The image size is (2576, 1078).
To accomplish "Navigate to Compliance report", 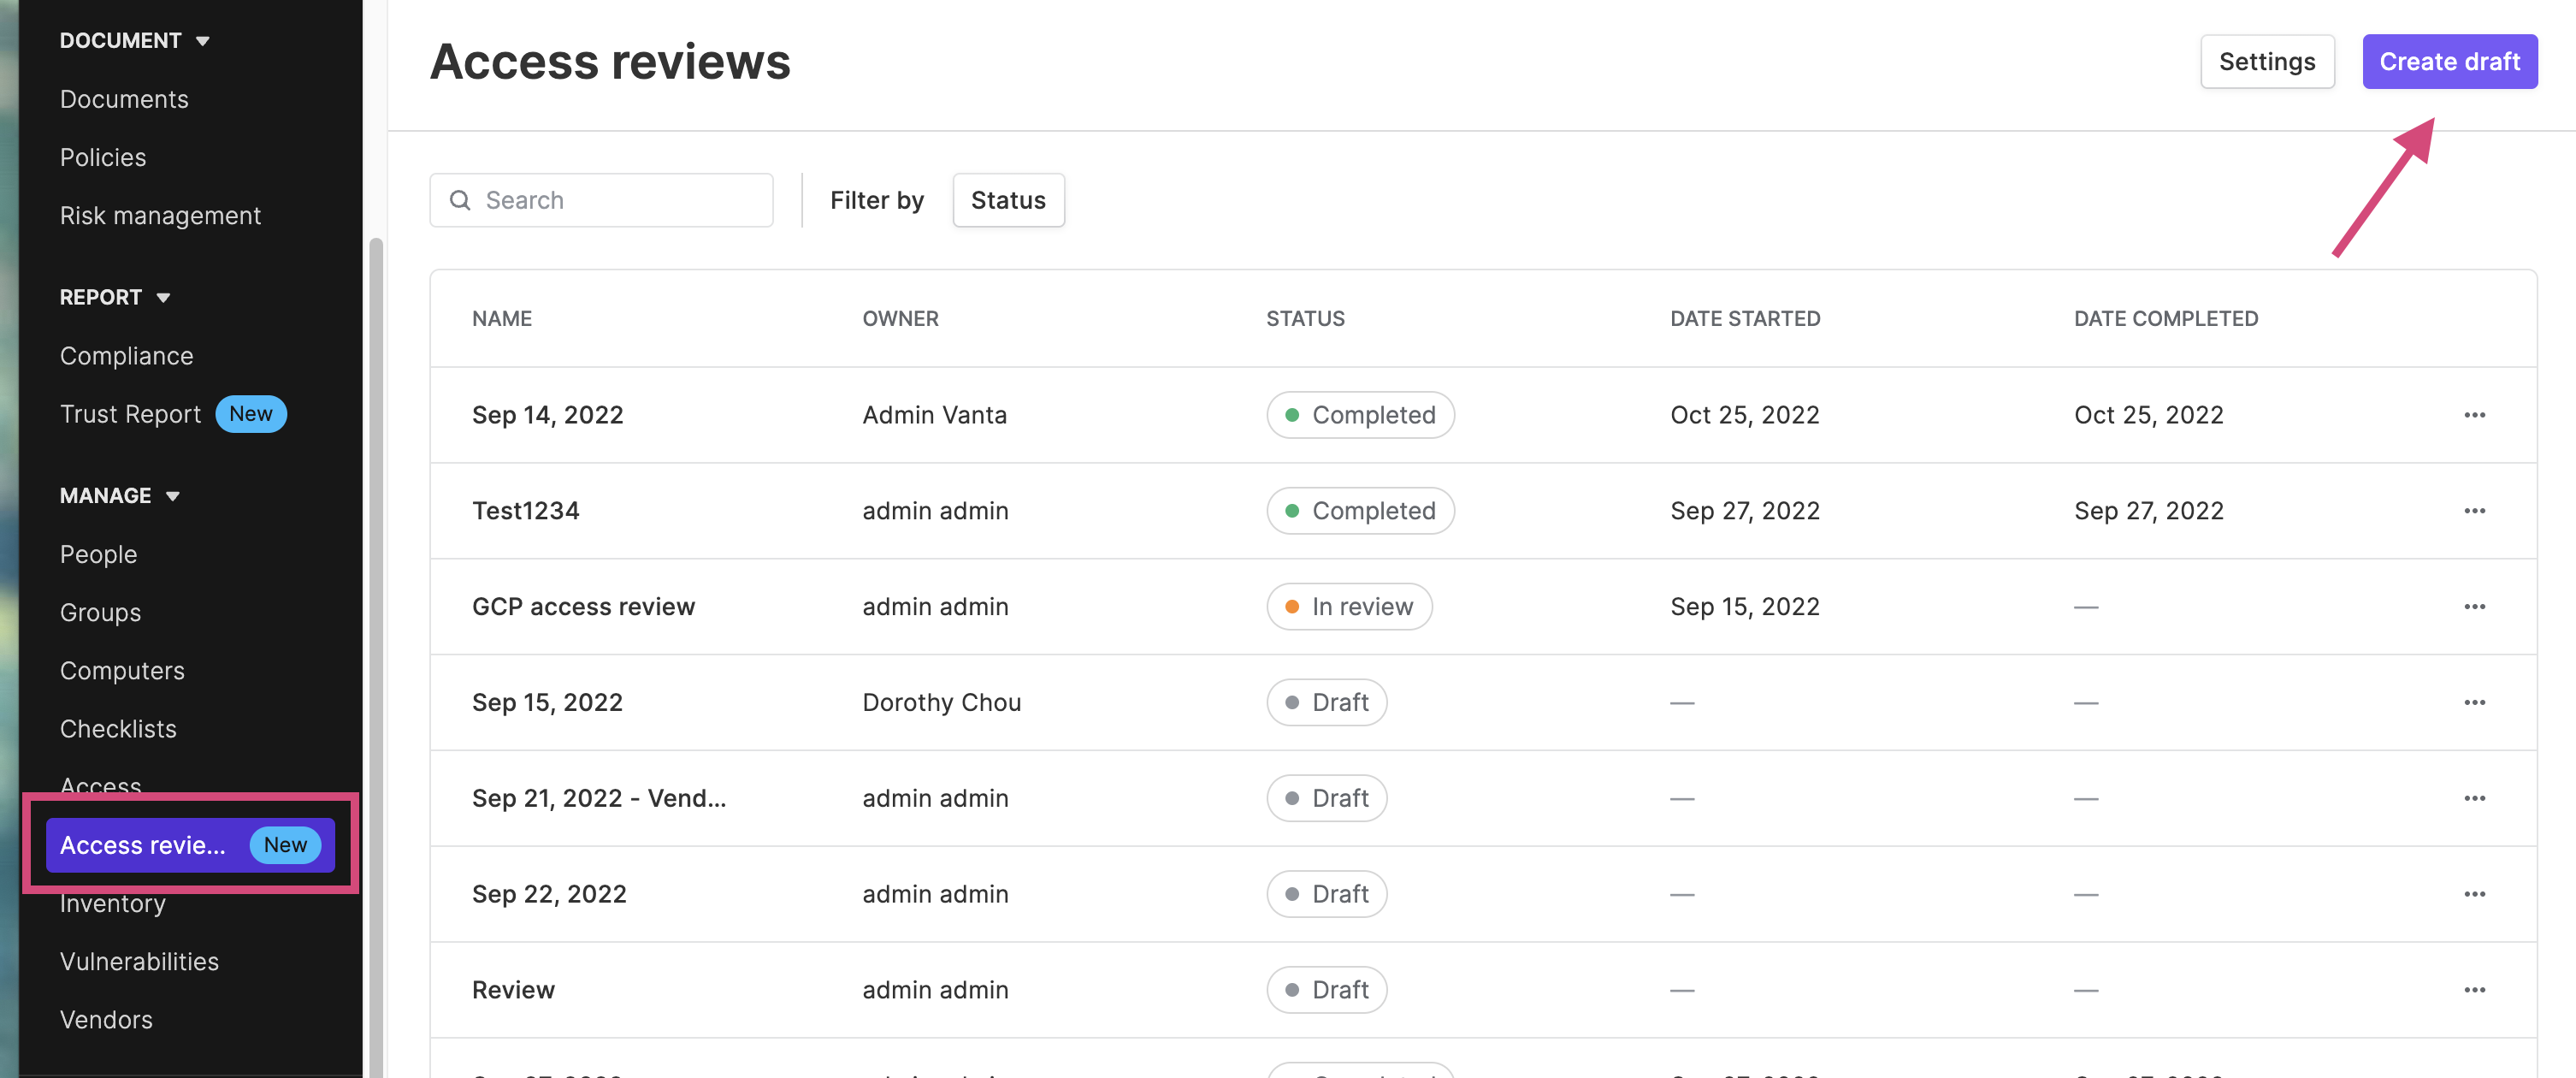I will pos(126,356).
